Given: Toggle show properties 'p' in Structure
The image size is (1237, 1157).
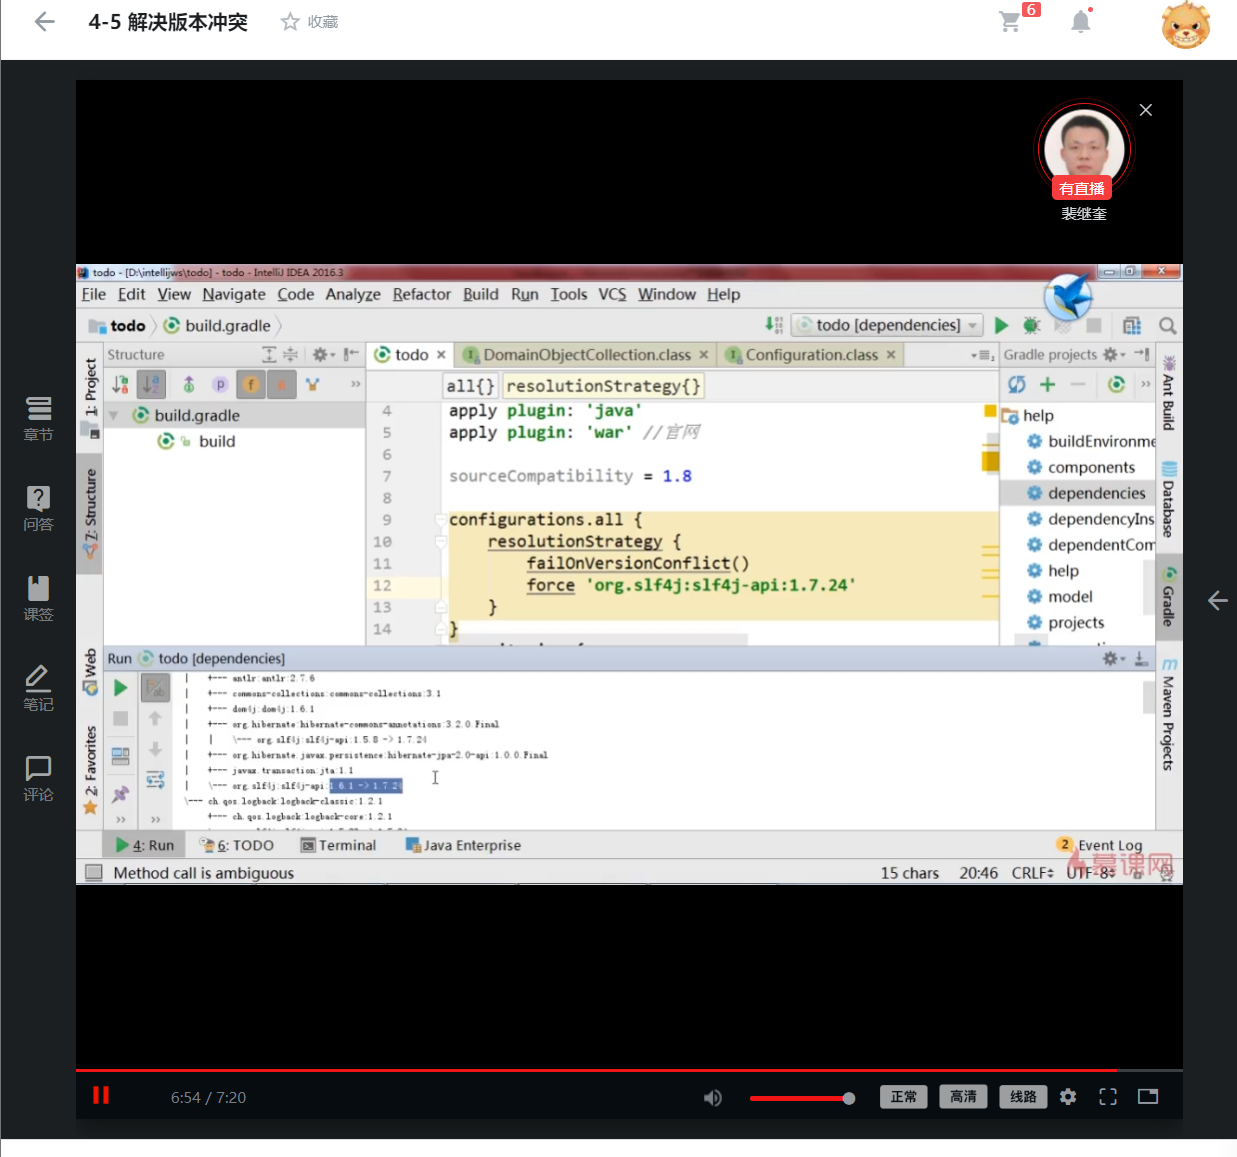Looking at the screenshot, I should coord(220,384).
